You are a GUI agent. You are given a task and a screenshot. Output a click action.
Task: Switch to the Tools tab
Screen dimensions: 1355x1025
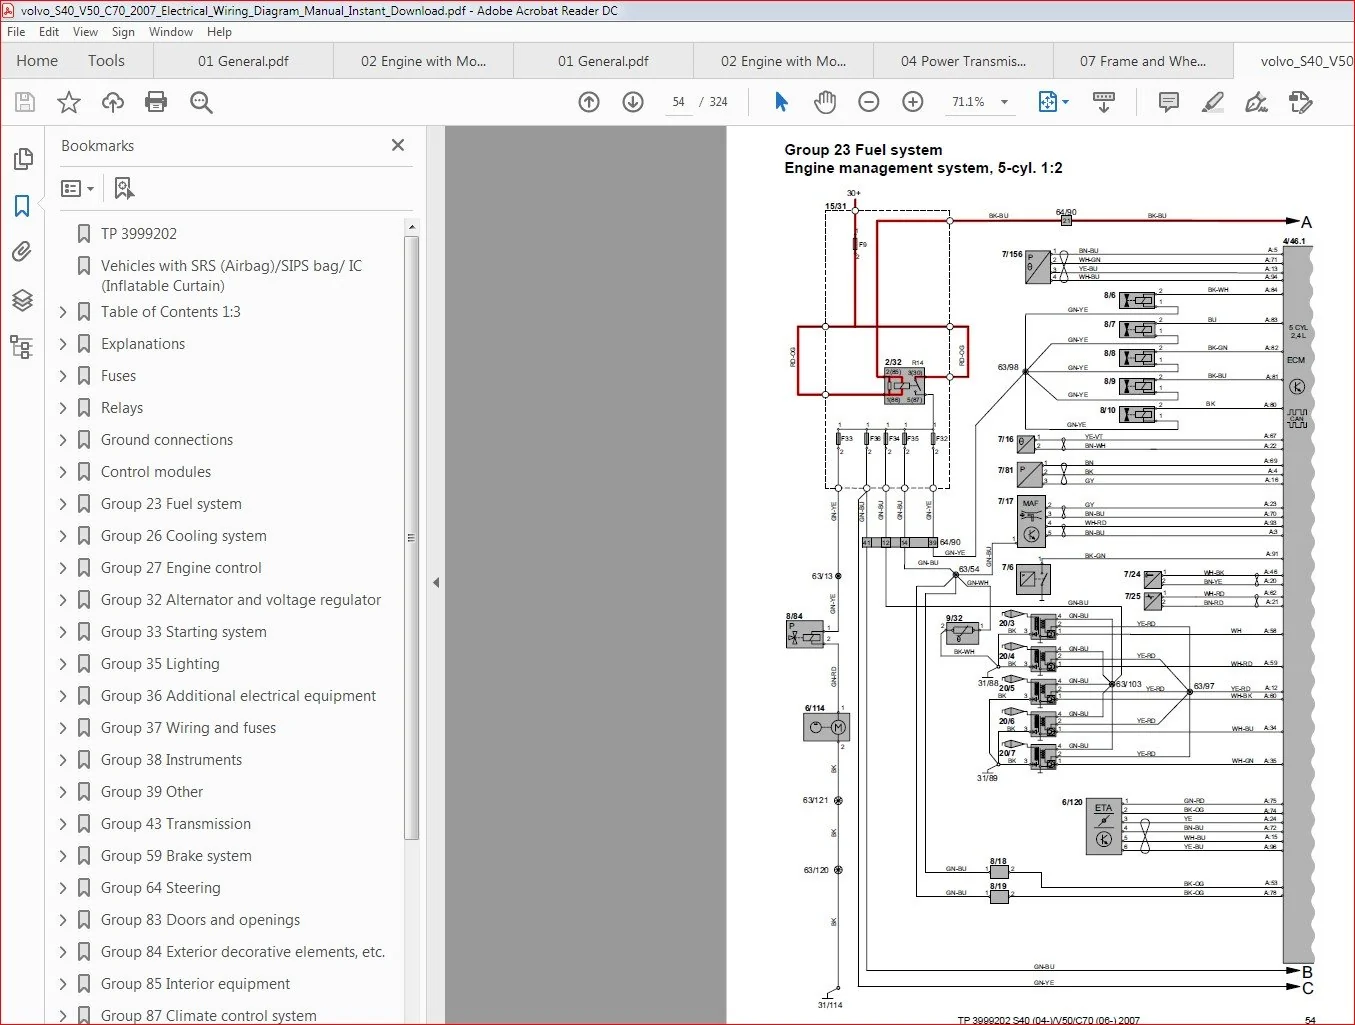pyautogui.click(x=106, y=61)
